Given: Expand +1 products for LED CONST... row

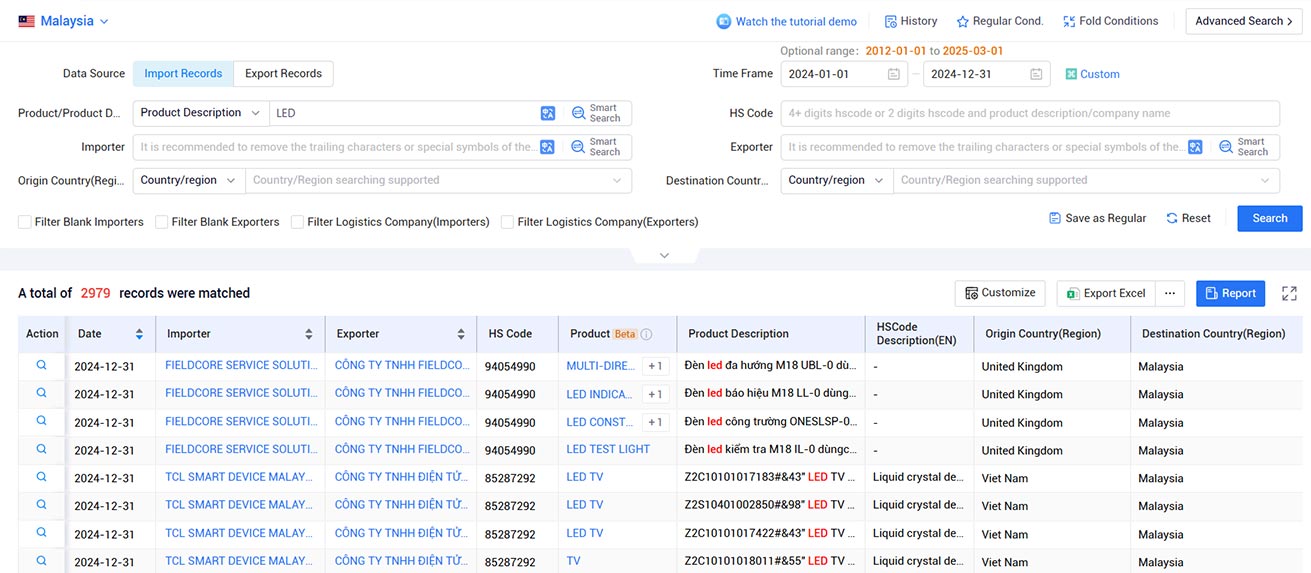Looking at the screenshot, I should pos(655,422).
